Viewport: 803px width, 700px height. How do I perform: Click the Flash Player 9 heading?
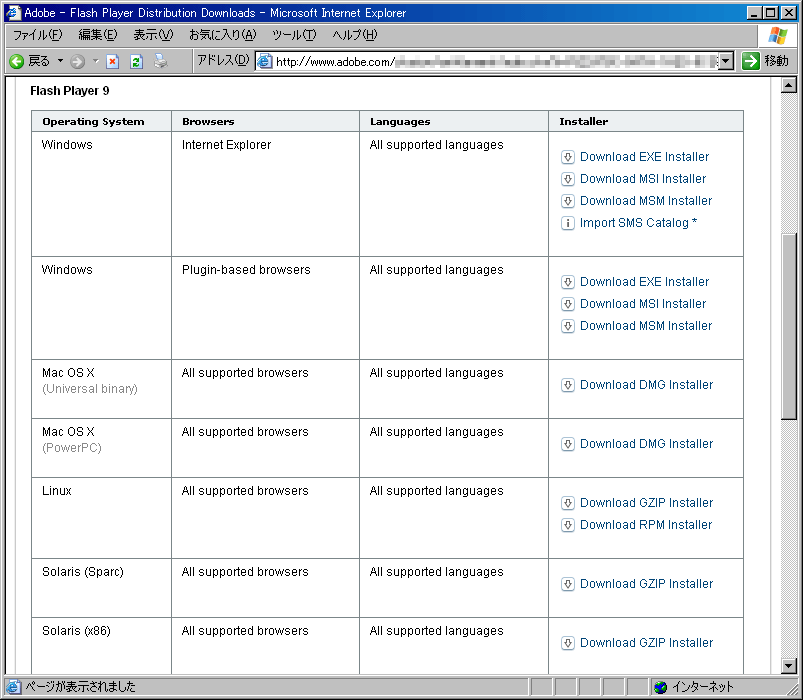[x=70, y=91]
